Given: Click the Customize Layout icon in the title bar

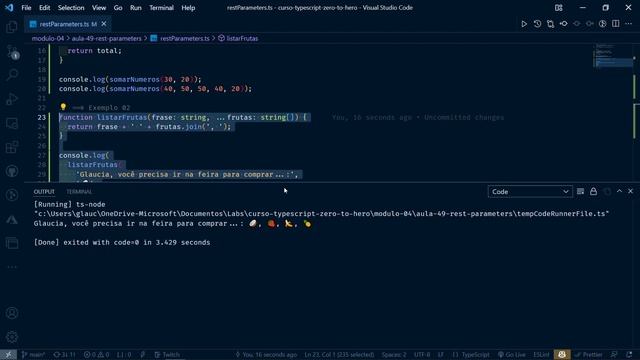Looking at the screenshot, I should (x=559, y=8).
